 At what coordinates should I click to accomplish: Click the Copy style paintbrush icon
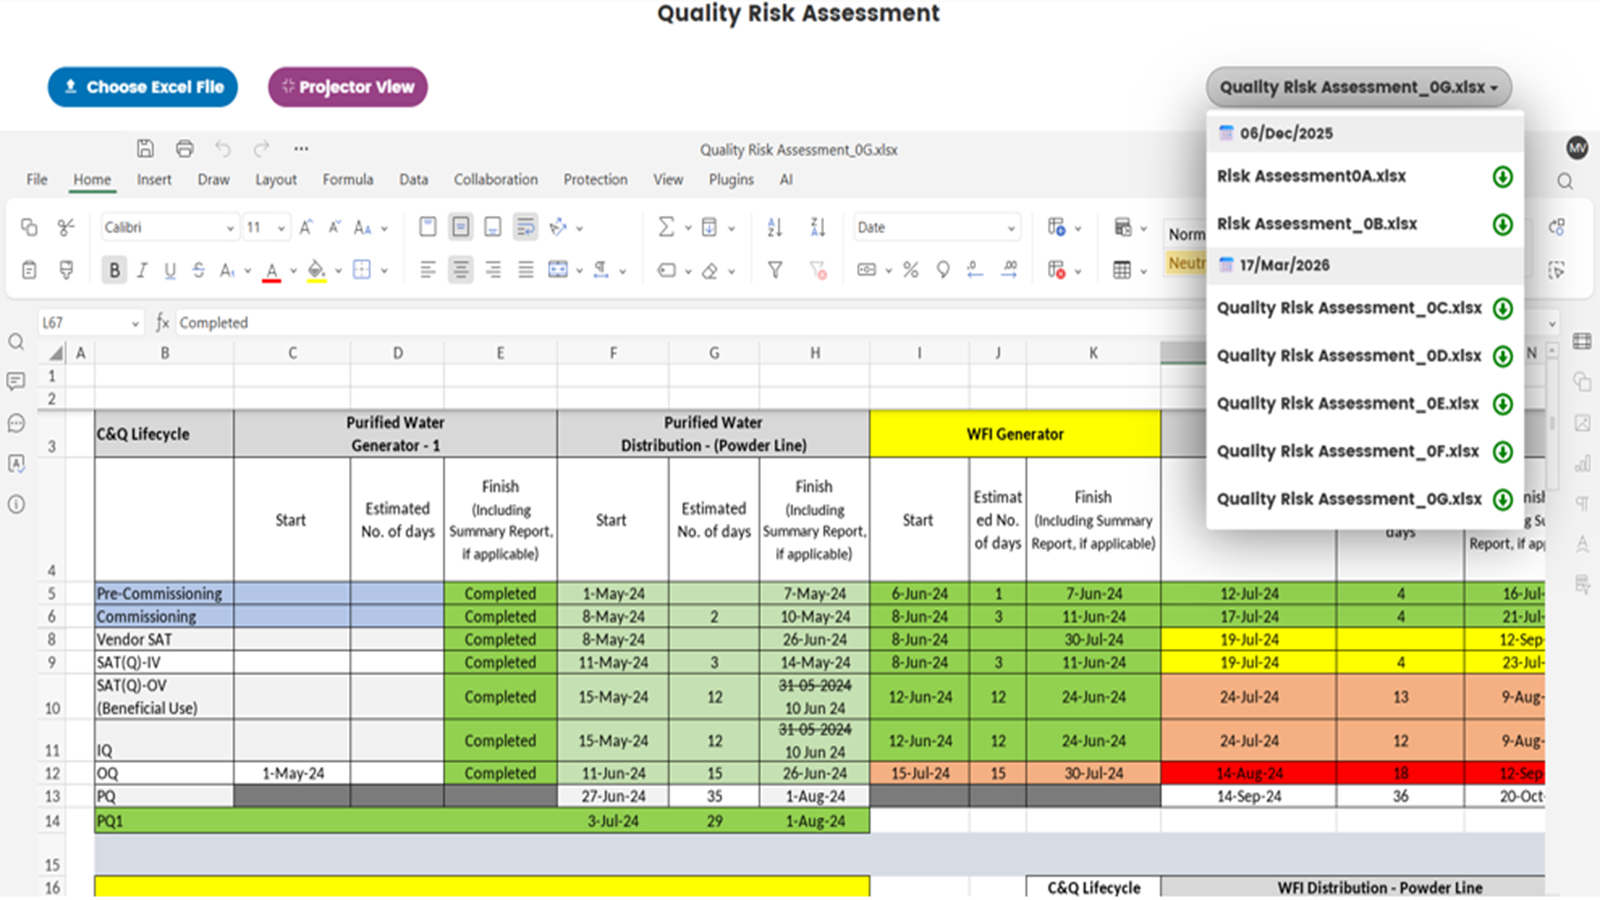[x=66, y=270]
